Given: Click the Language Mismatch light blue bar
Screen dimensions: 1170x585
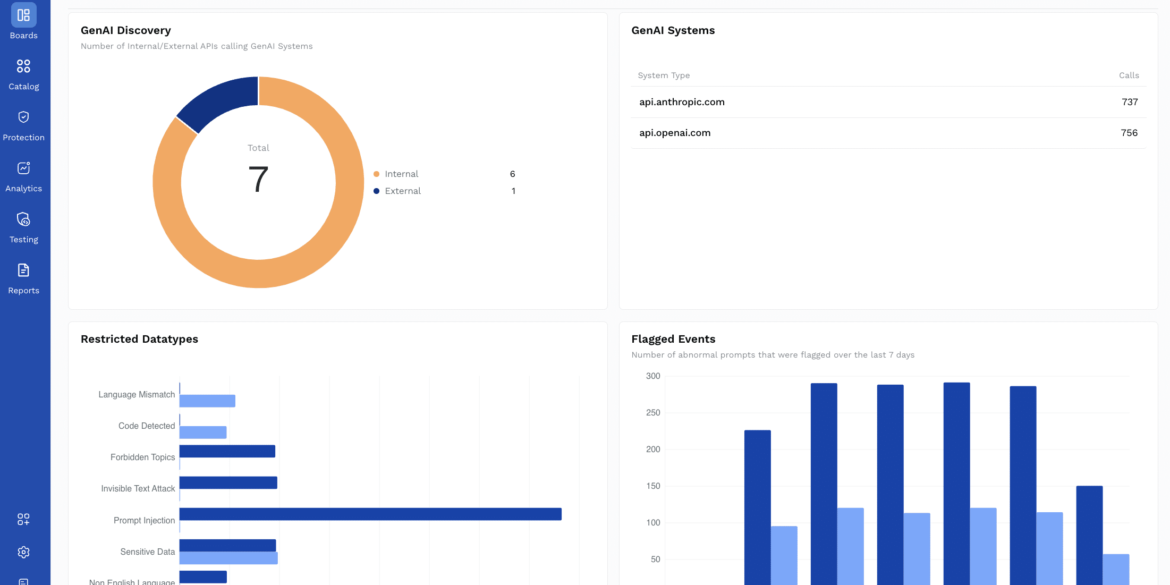Looking at the screenshot, I should pyautogui.click(x=207, y=401).
